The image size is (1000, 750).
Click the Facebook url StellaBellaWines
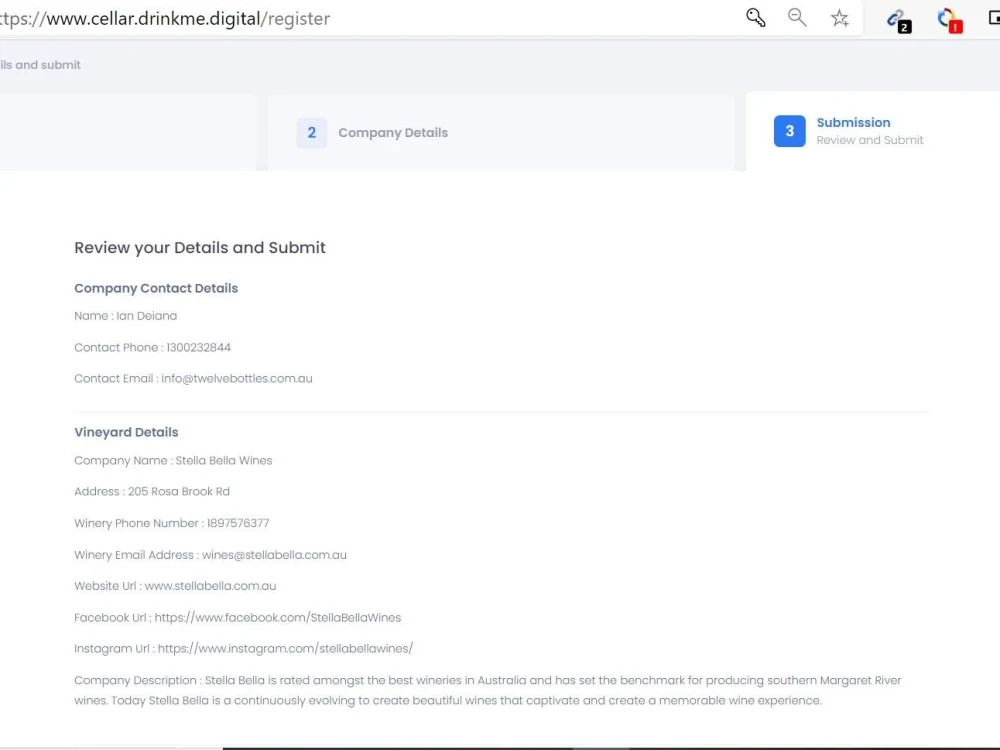pyautogui.click(x=277, y=617)
